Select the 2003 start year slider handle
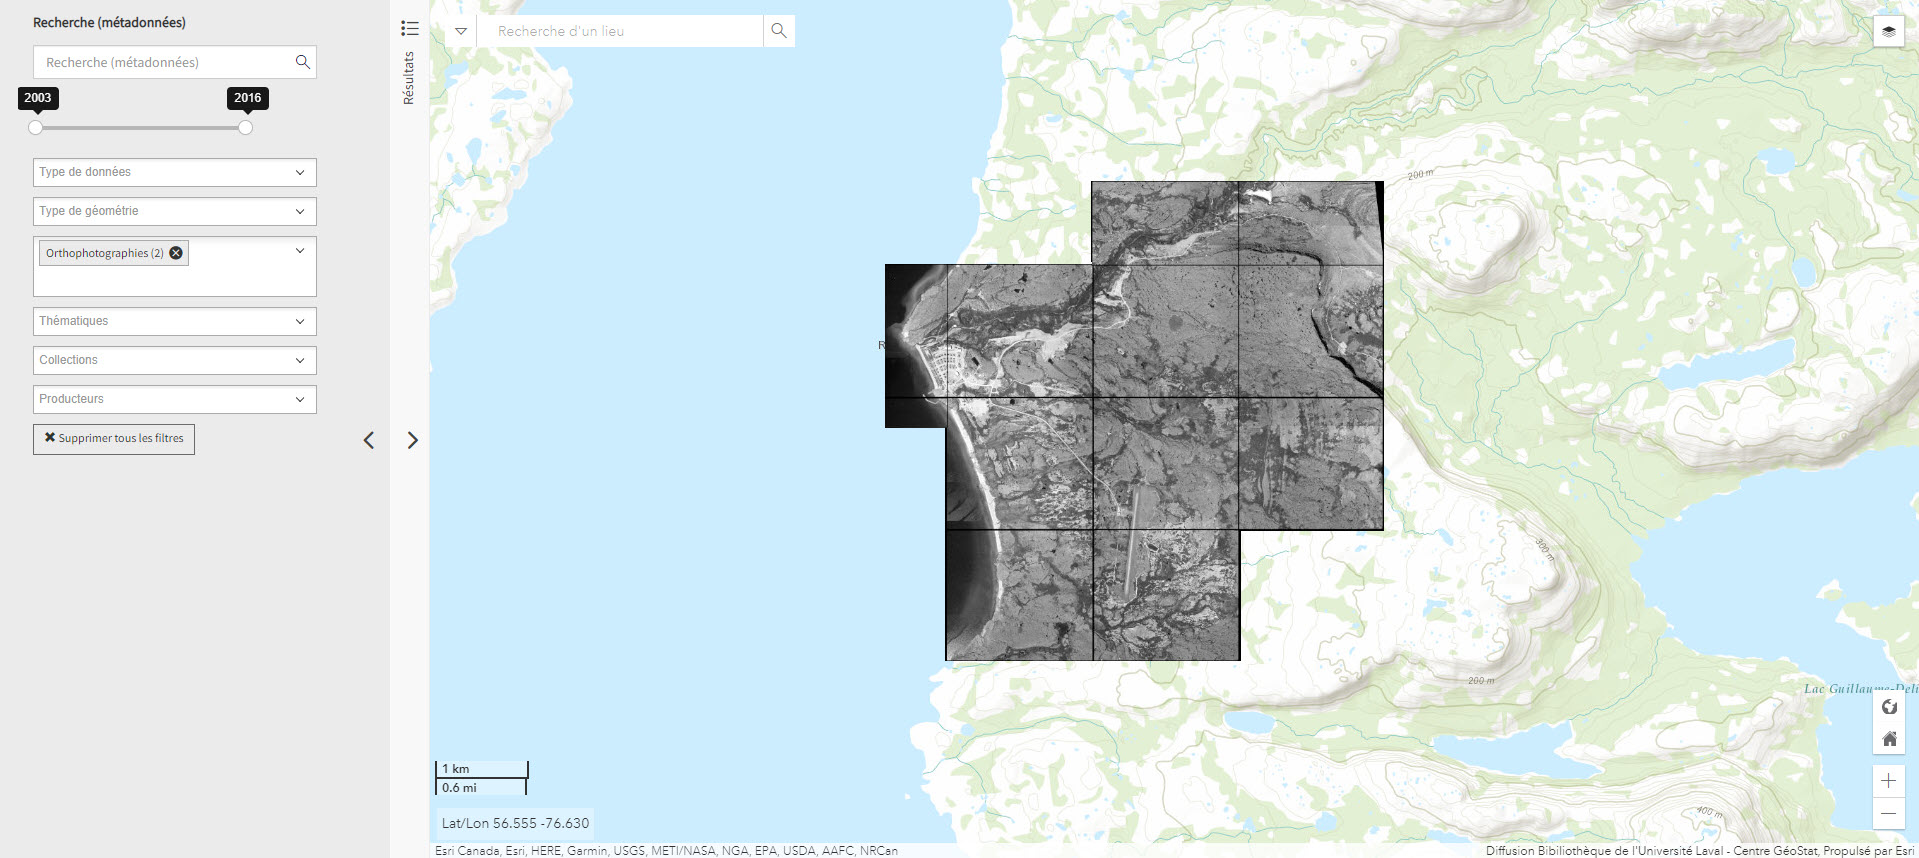Screen dimensions: 1919x858 [36, 127]
